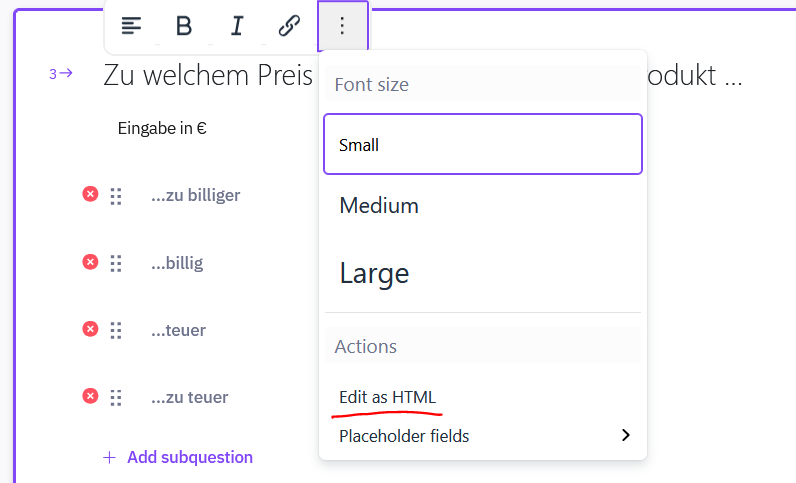This screenshot has height=483, width=796.
Task: Click the drag handle beside '...billig'
Action: click(x=116, y=263)
